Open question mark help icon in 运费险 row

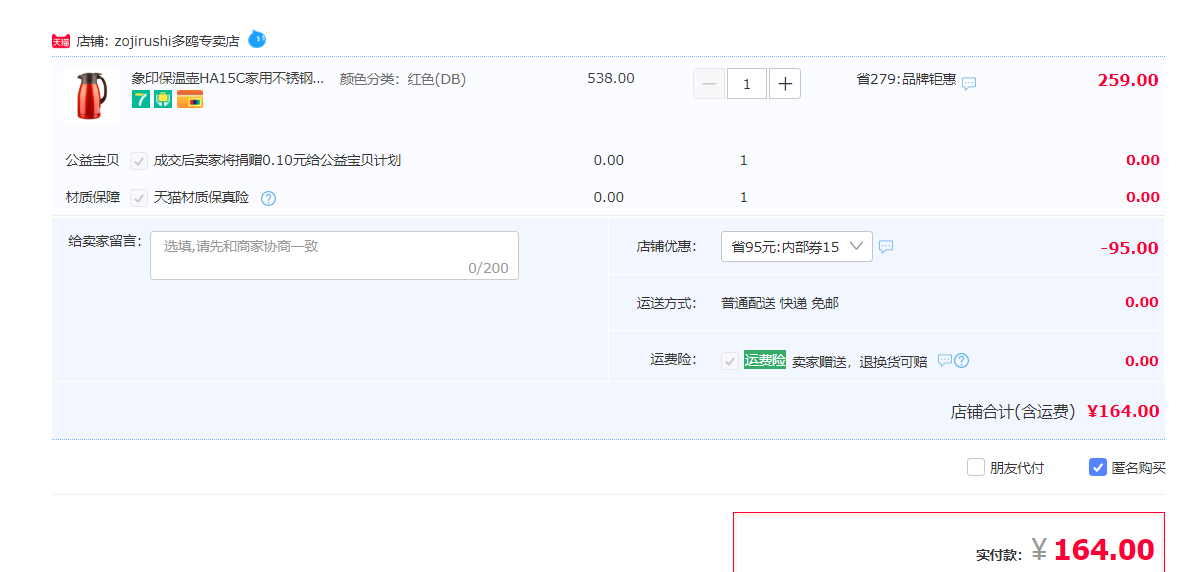point(962,360)
